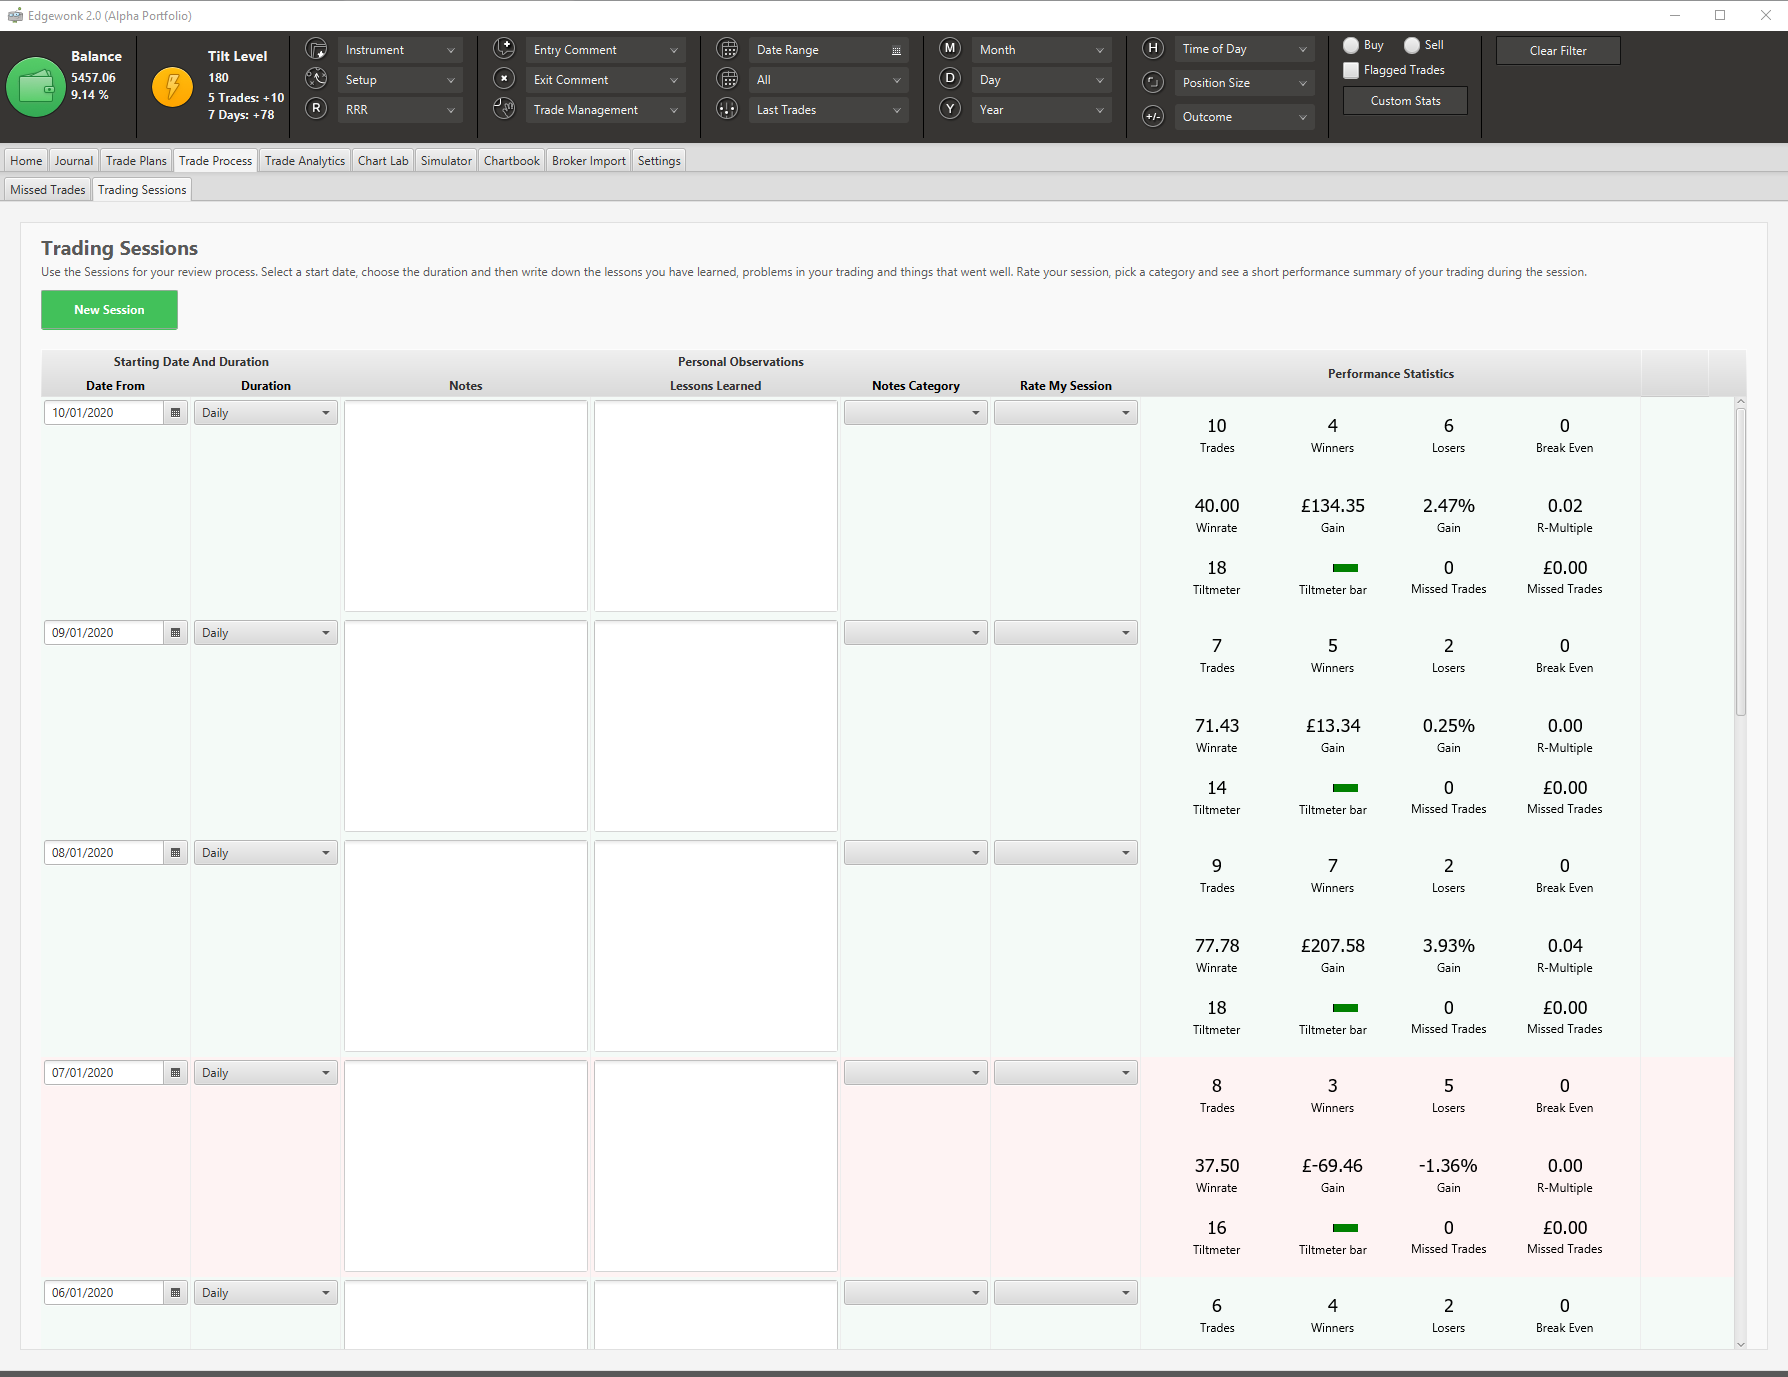Click the sessions list vertical scrollbar

[1741, 560]
